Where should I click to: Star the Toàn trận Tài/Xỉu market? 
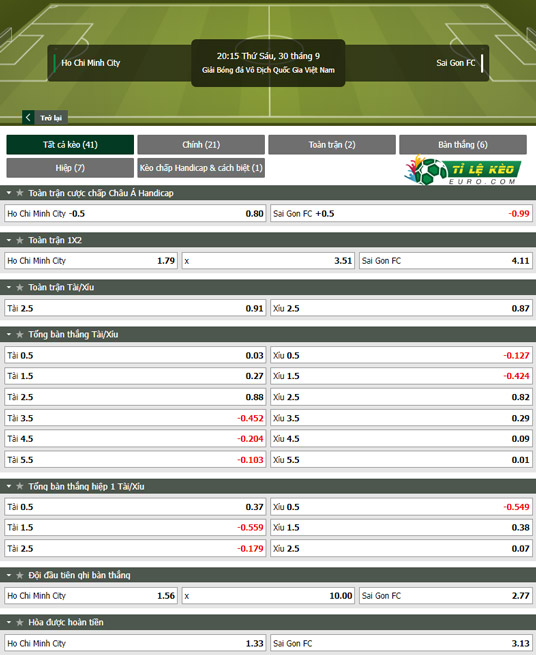click(x=20, y=287)
